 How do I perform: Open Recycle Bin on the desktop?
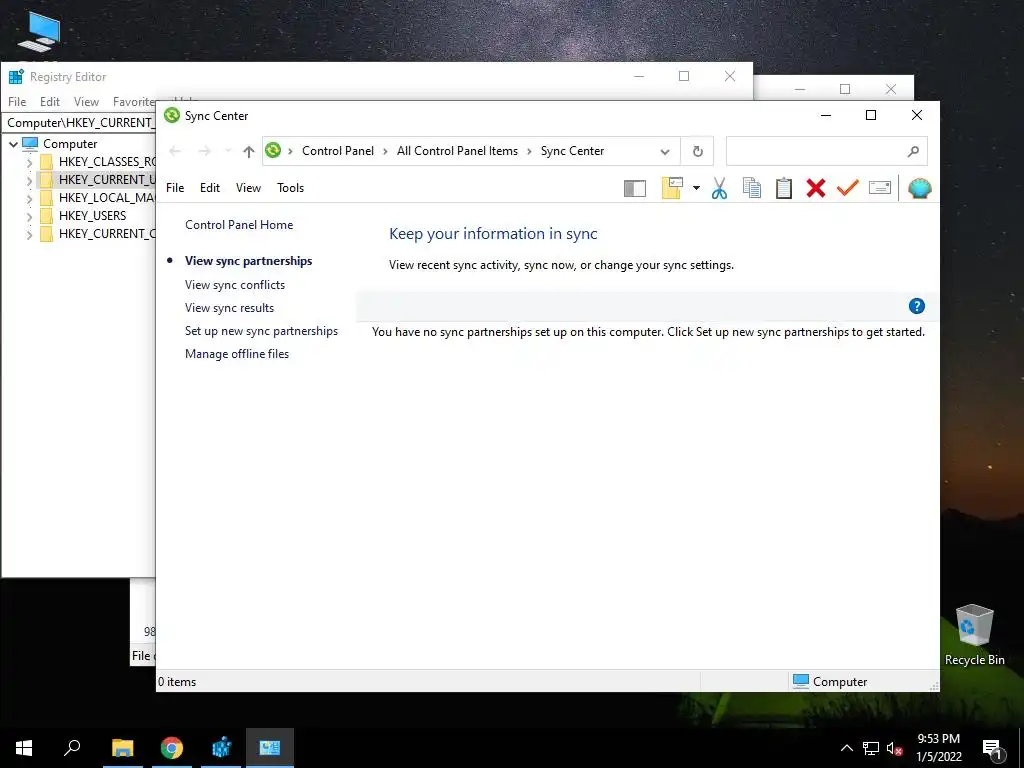(974, 635)
